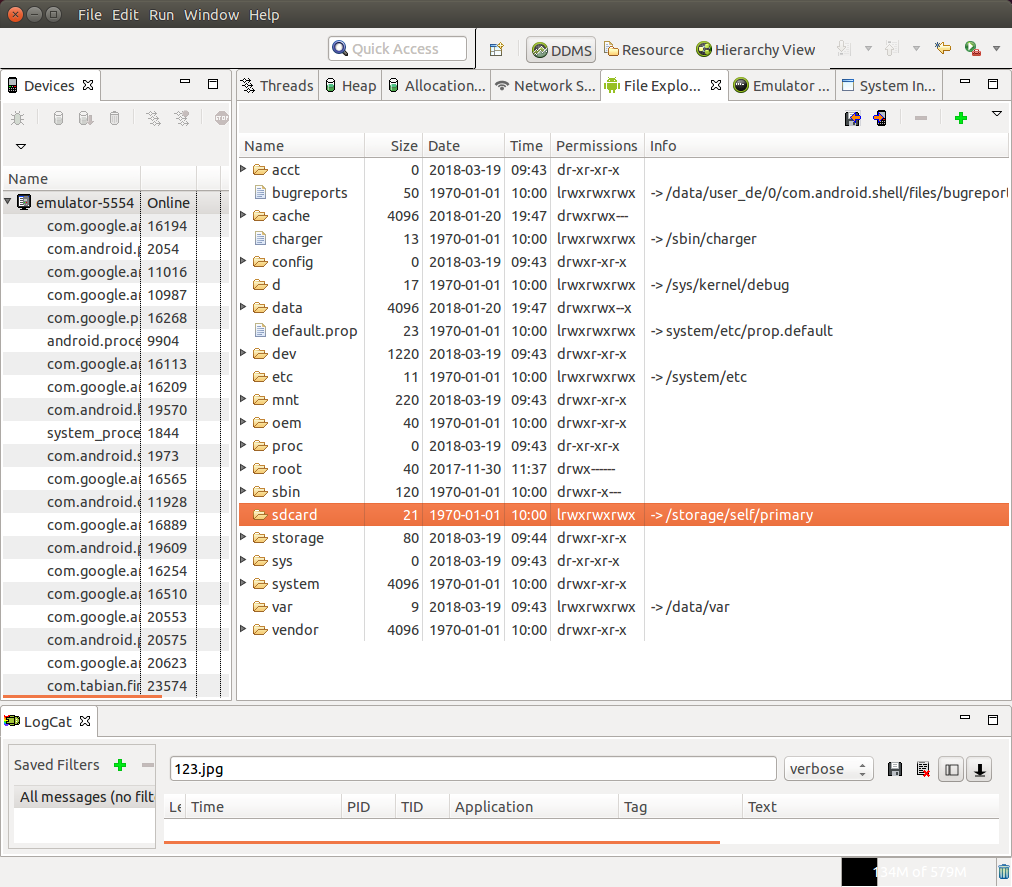1012x887 pixels.
Task: Toggle Saved Filters view display
Action: point(951,769)
